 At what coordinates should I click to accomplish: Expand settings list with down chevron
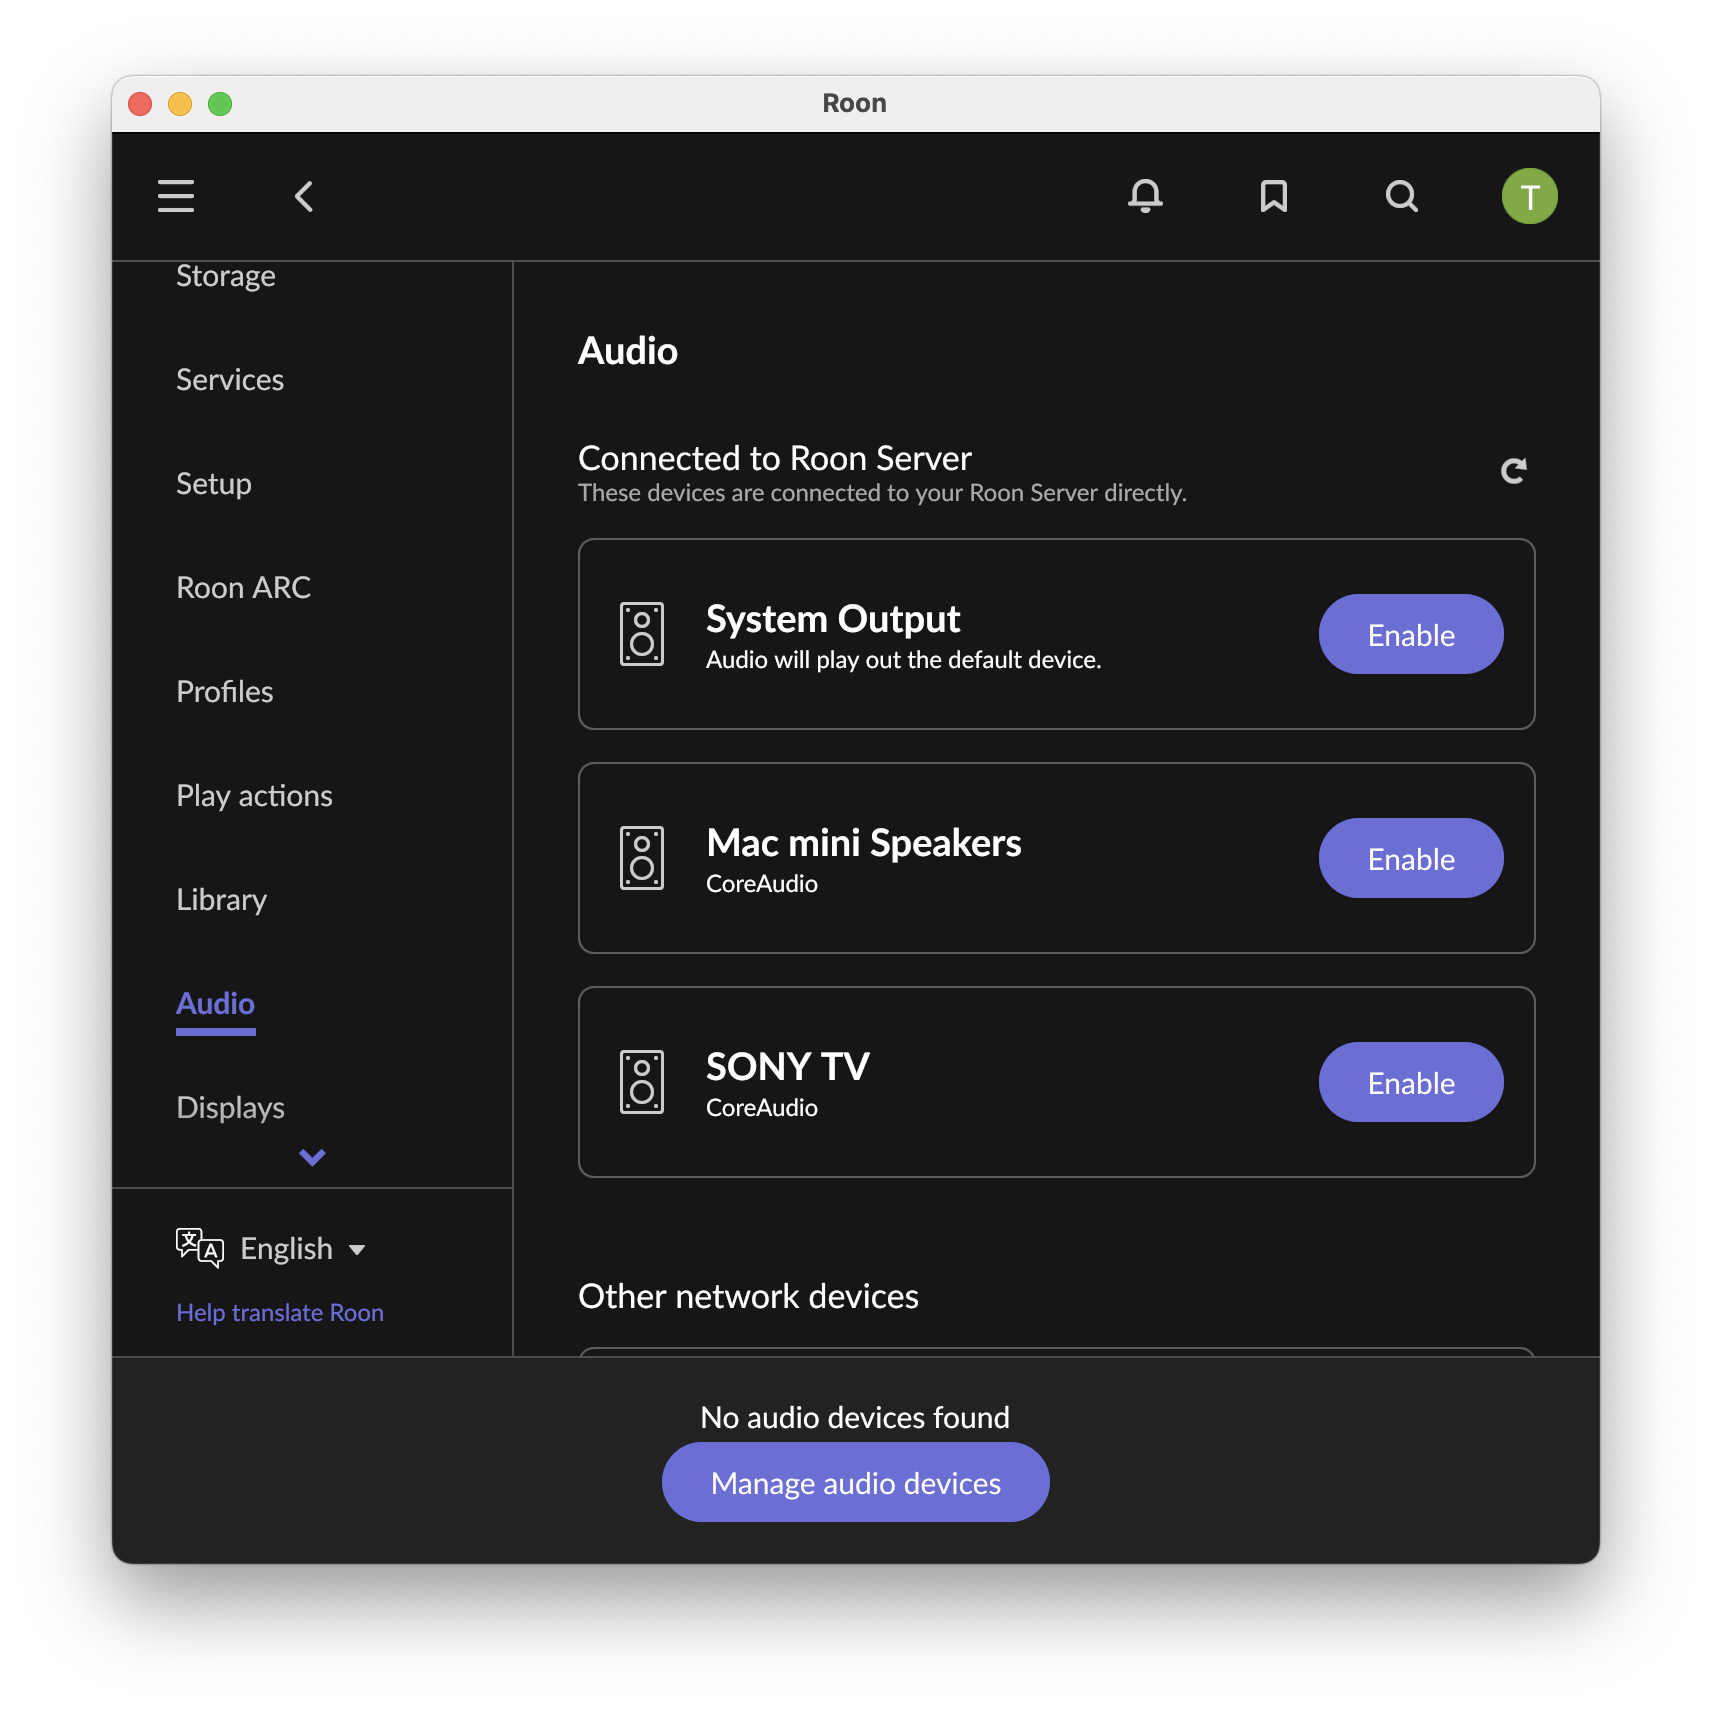[x=312, y=1157]
